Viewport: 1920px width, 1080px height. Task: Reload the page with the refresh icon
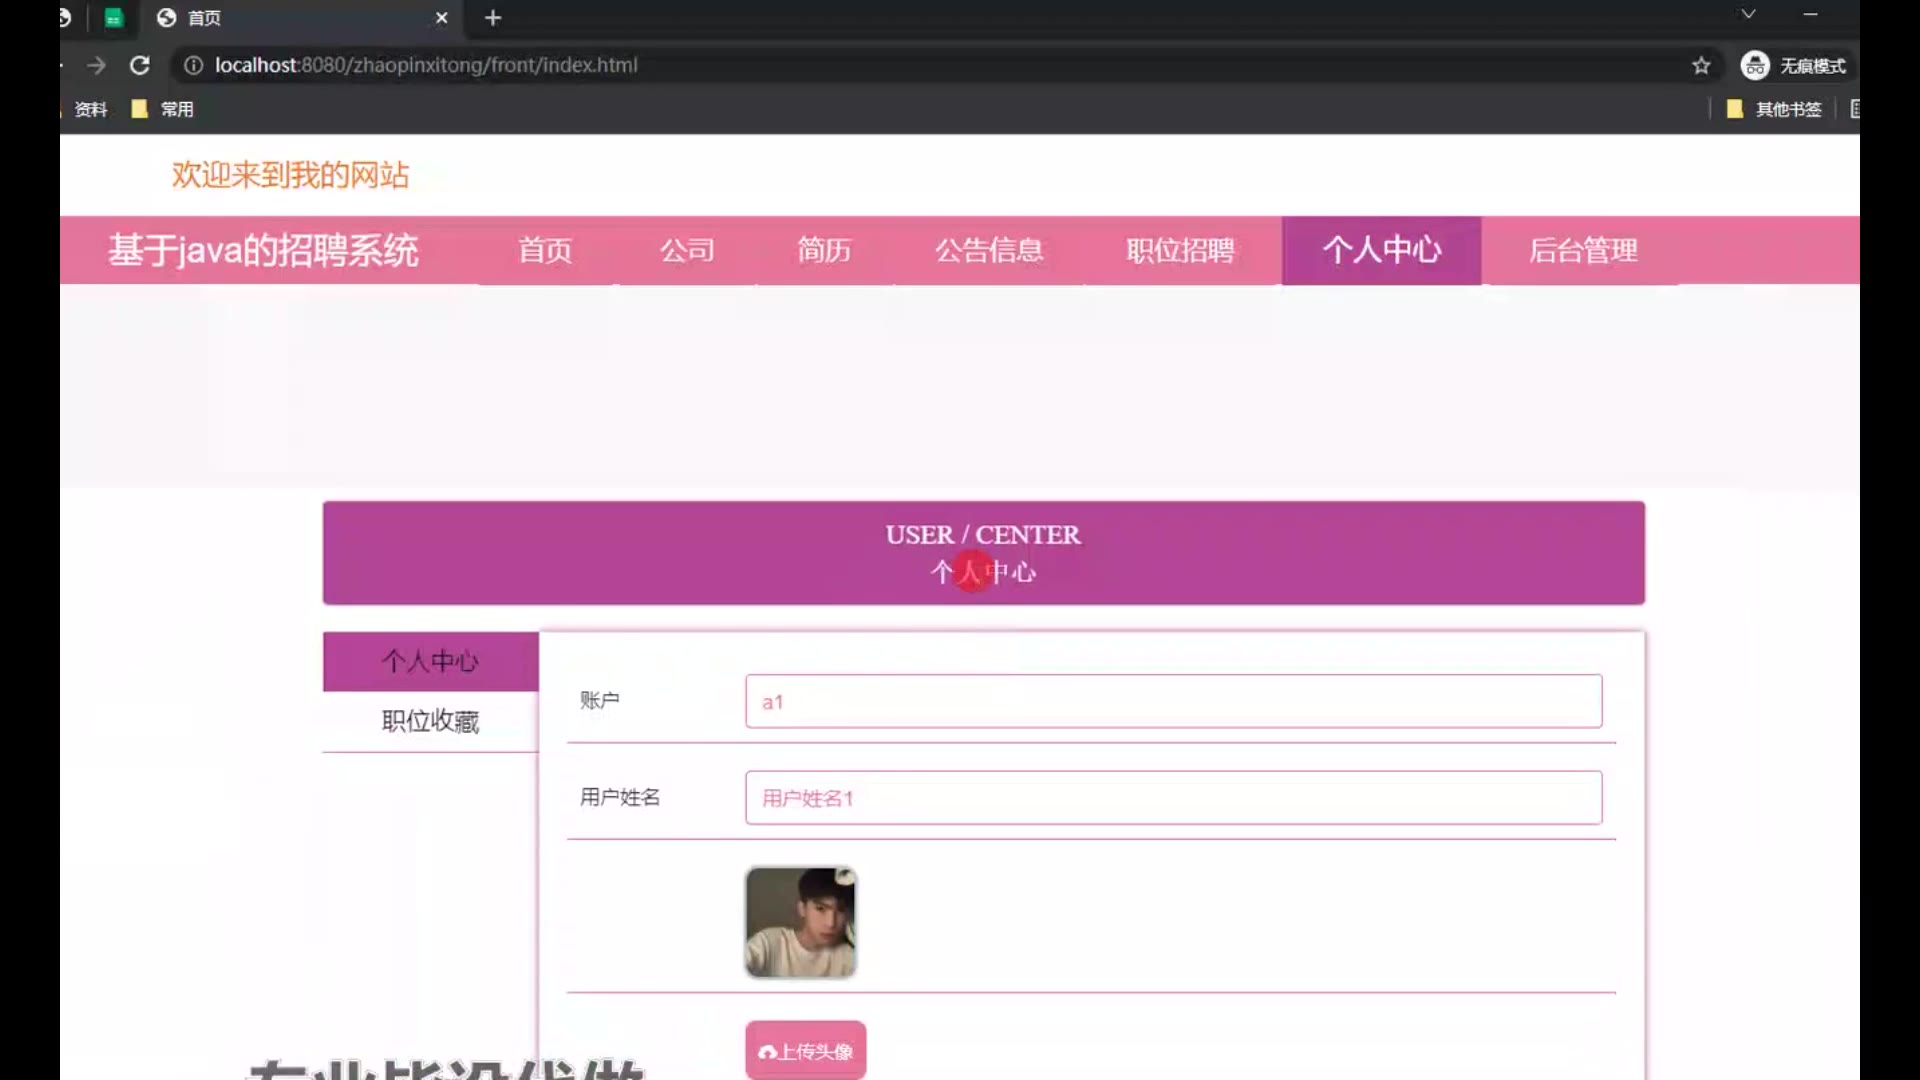tap(140, 65)
